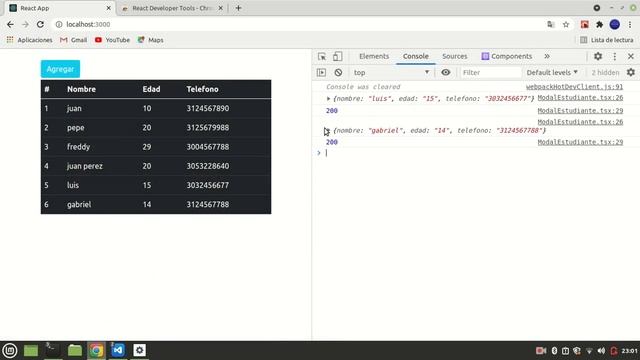Screen dimensions: 640x360
Task: Clear the console
Action: click(338, 73)
